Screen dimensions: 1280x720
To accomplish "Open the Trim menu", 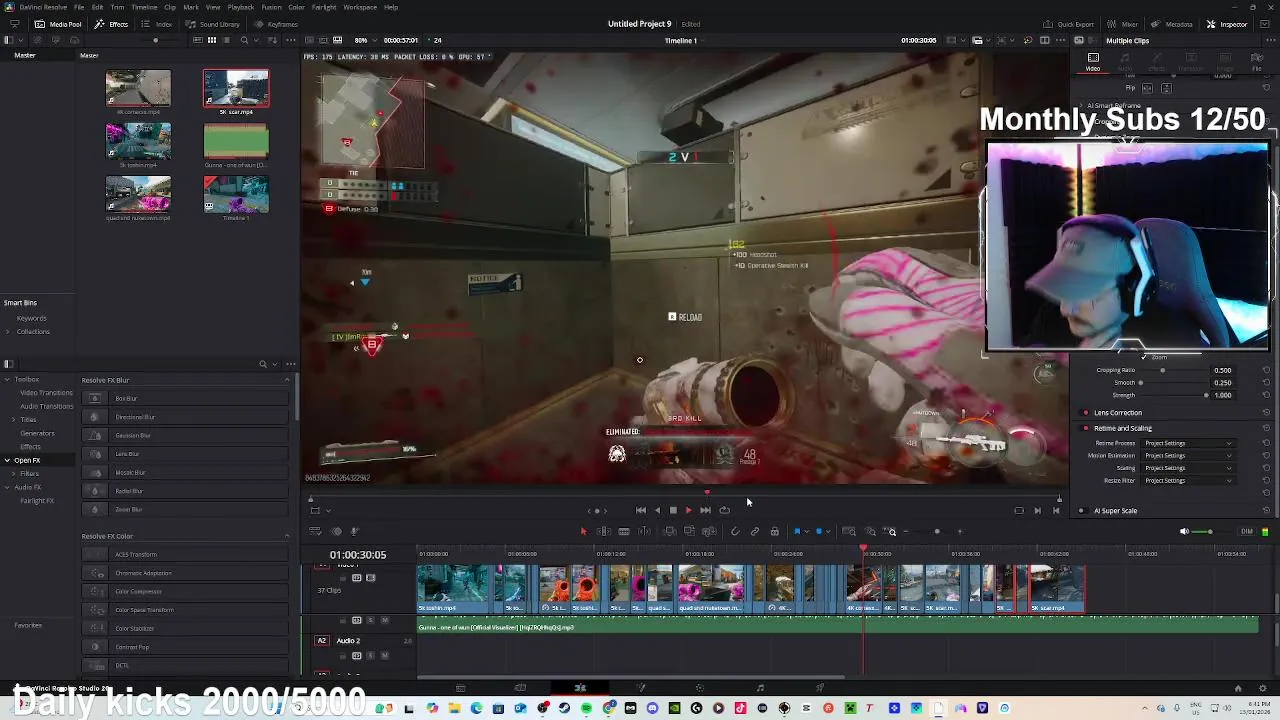I will [x=117, y=7].
